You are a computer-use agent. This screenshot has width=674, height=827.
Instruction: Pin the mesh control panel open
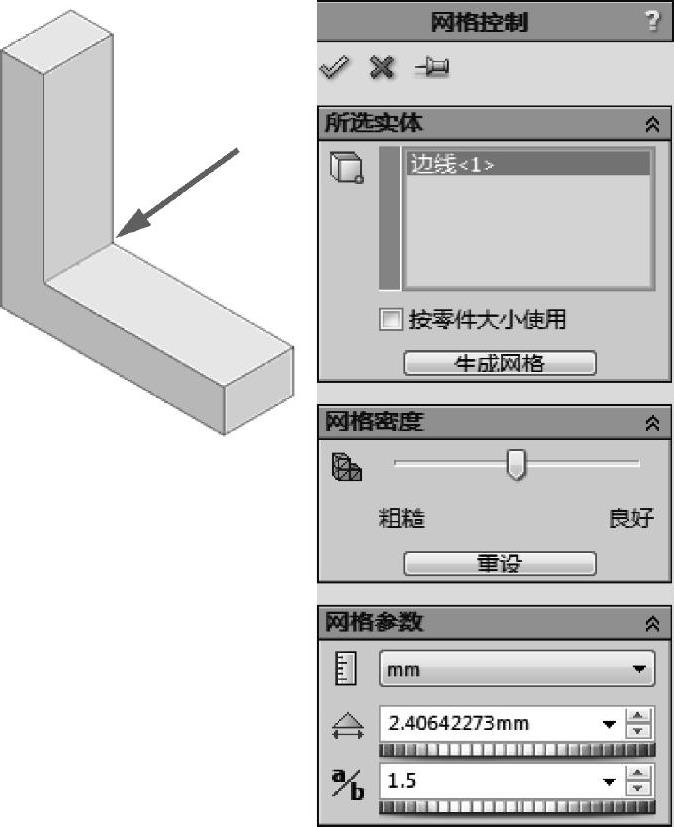point(432,68)
